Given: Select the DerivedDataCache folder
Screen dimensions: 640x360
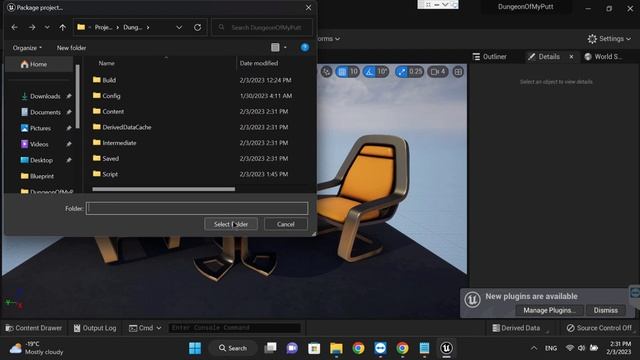Looking at the screenshot, I should tap(127, 127).
